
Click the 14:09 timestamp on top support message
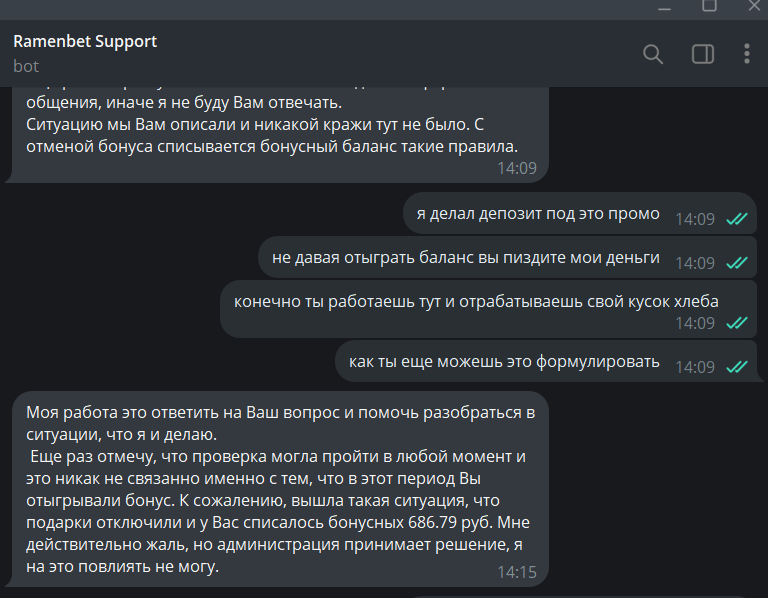click(x=516, y=168)
